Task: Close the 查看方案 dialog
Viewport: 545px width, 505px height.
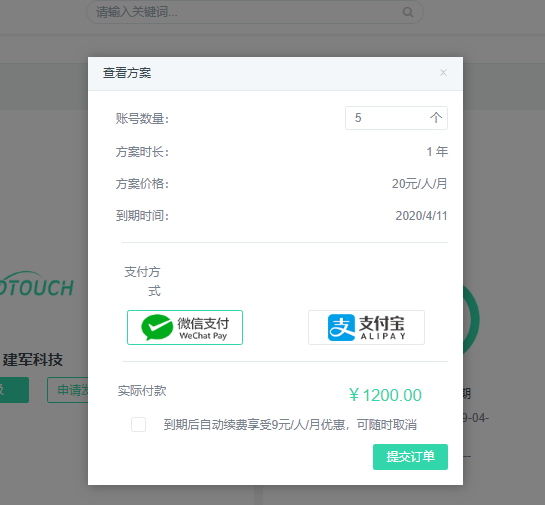Action: [x=444, y=73]
